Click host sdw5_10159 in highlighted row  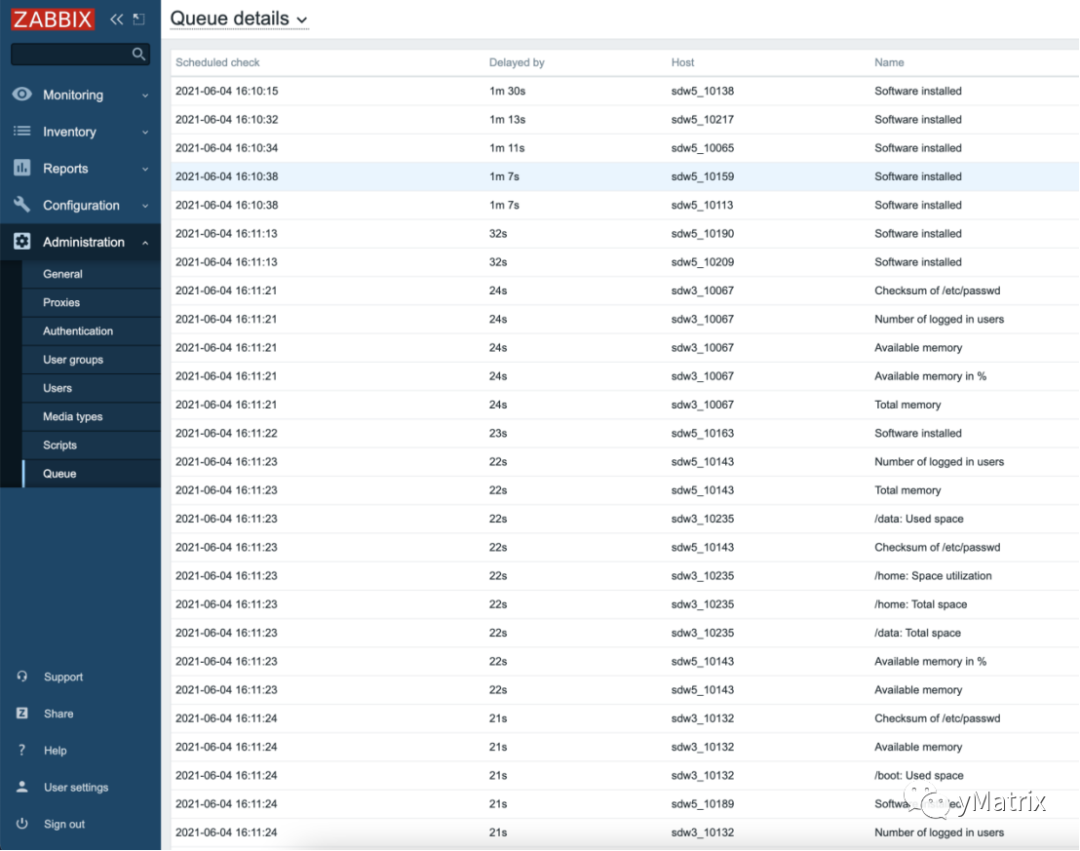(x=703, y=176)
